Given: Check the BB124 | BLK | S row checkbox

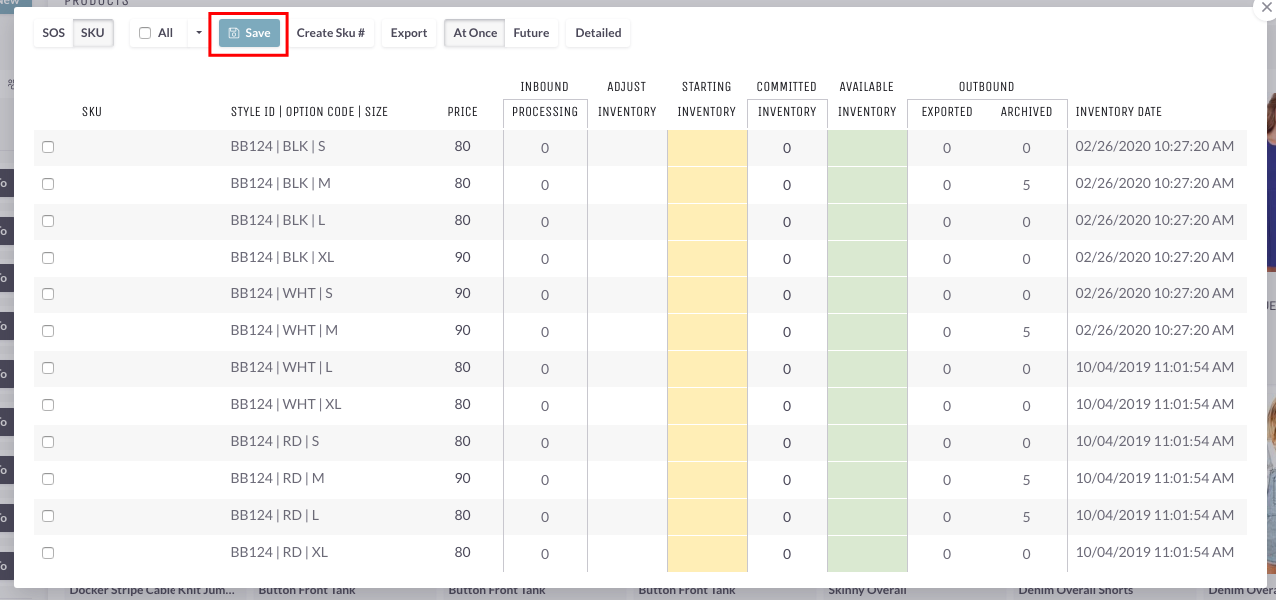Looking at the screenshot, I should click(x=48, y=147).
